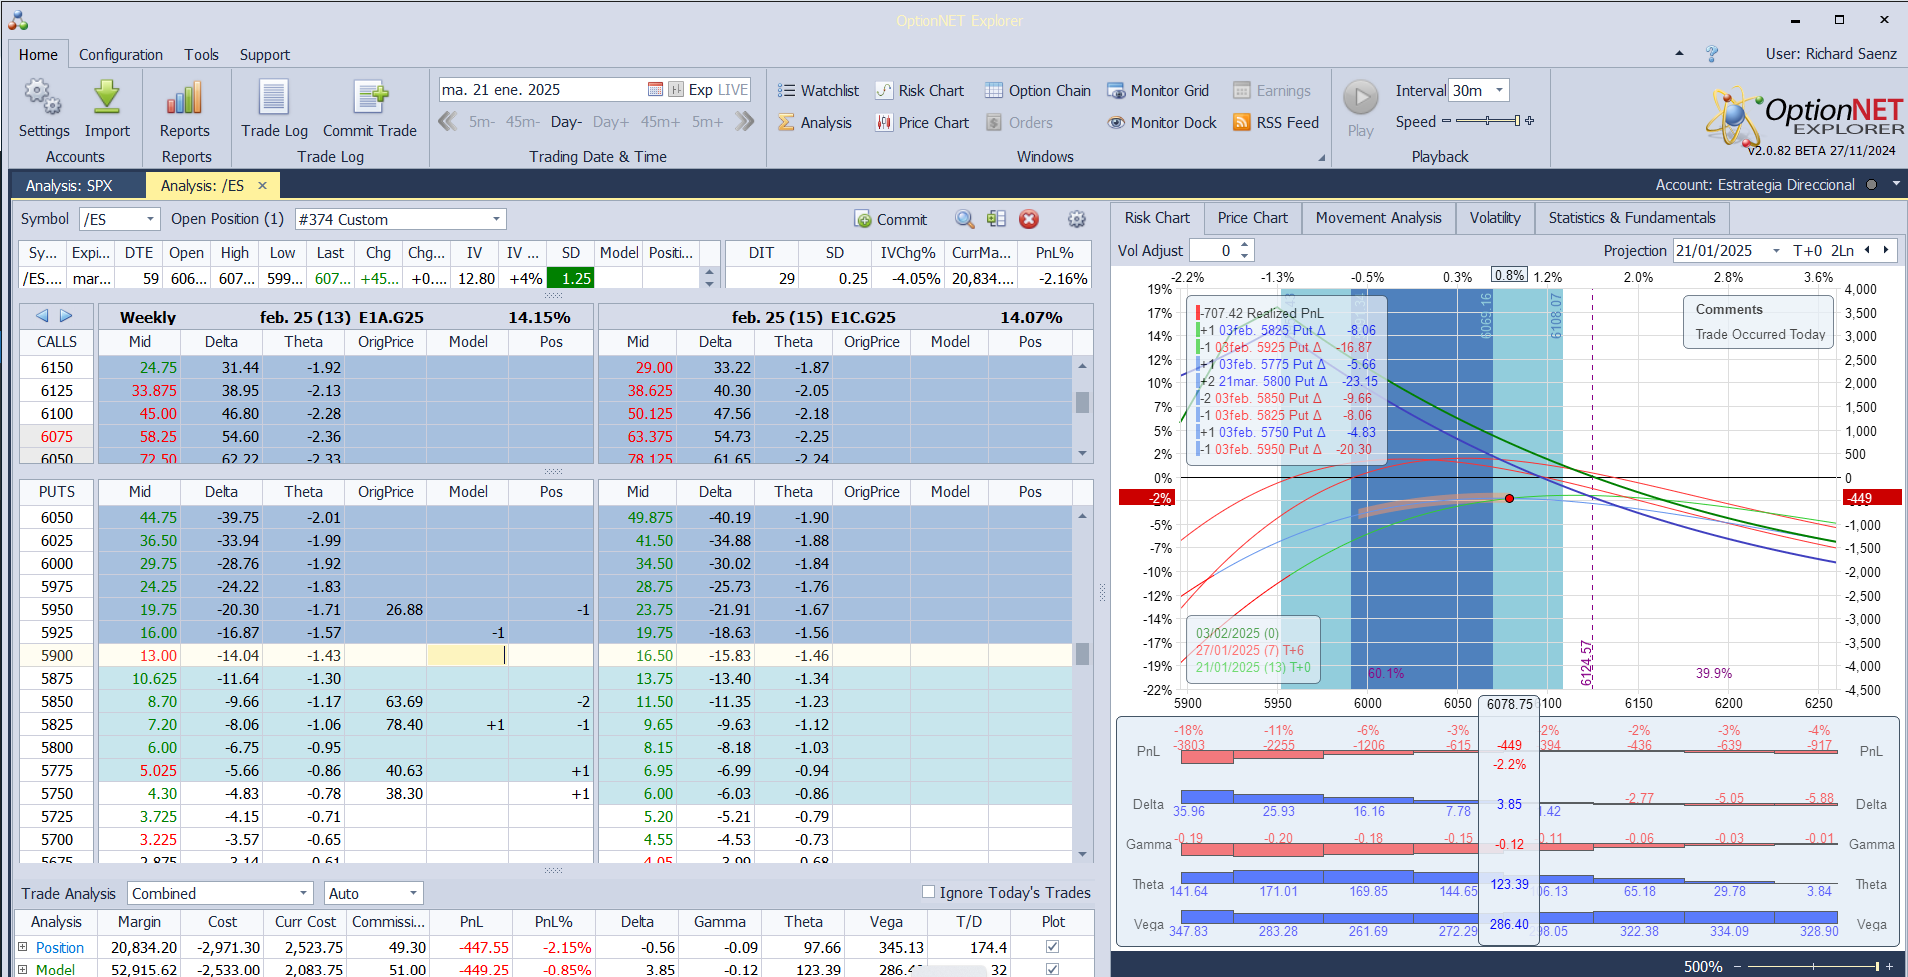Adjust the 500% zoom slider
The width and height of the screenshot is (1908, 977).
(x=1812, y=966)
